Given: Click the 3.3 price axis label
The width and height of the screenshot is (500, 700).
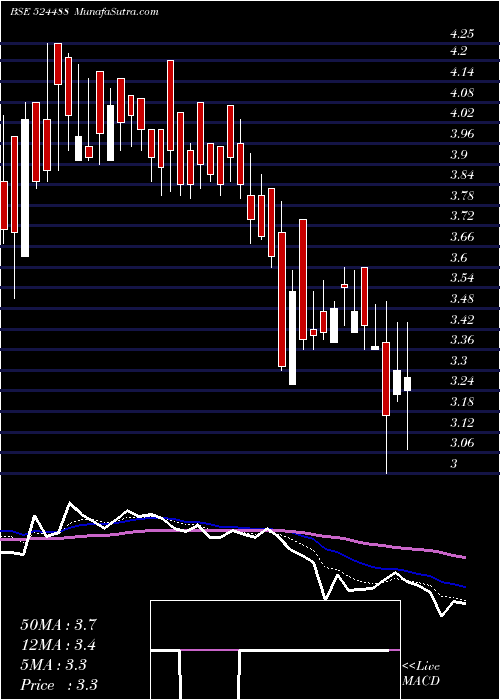Looking at the screenshot, I should (x=458, y=360).
